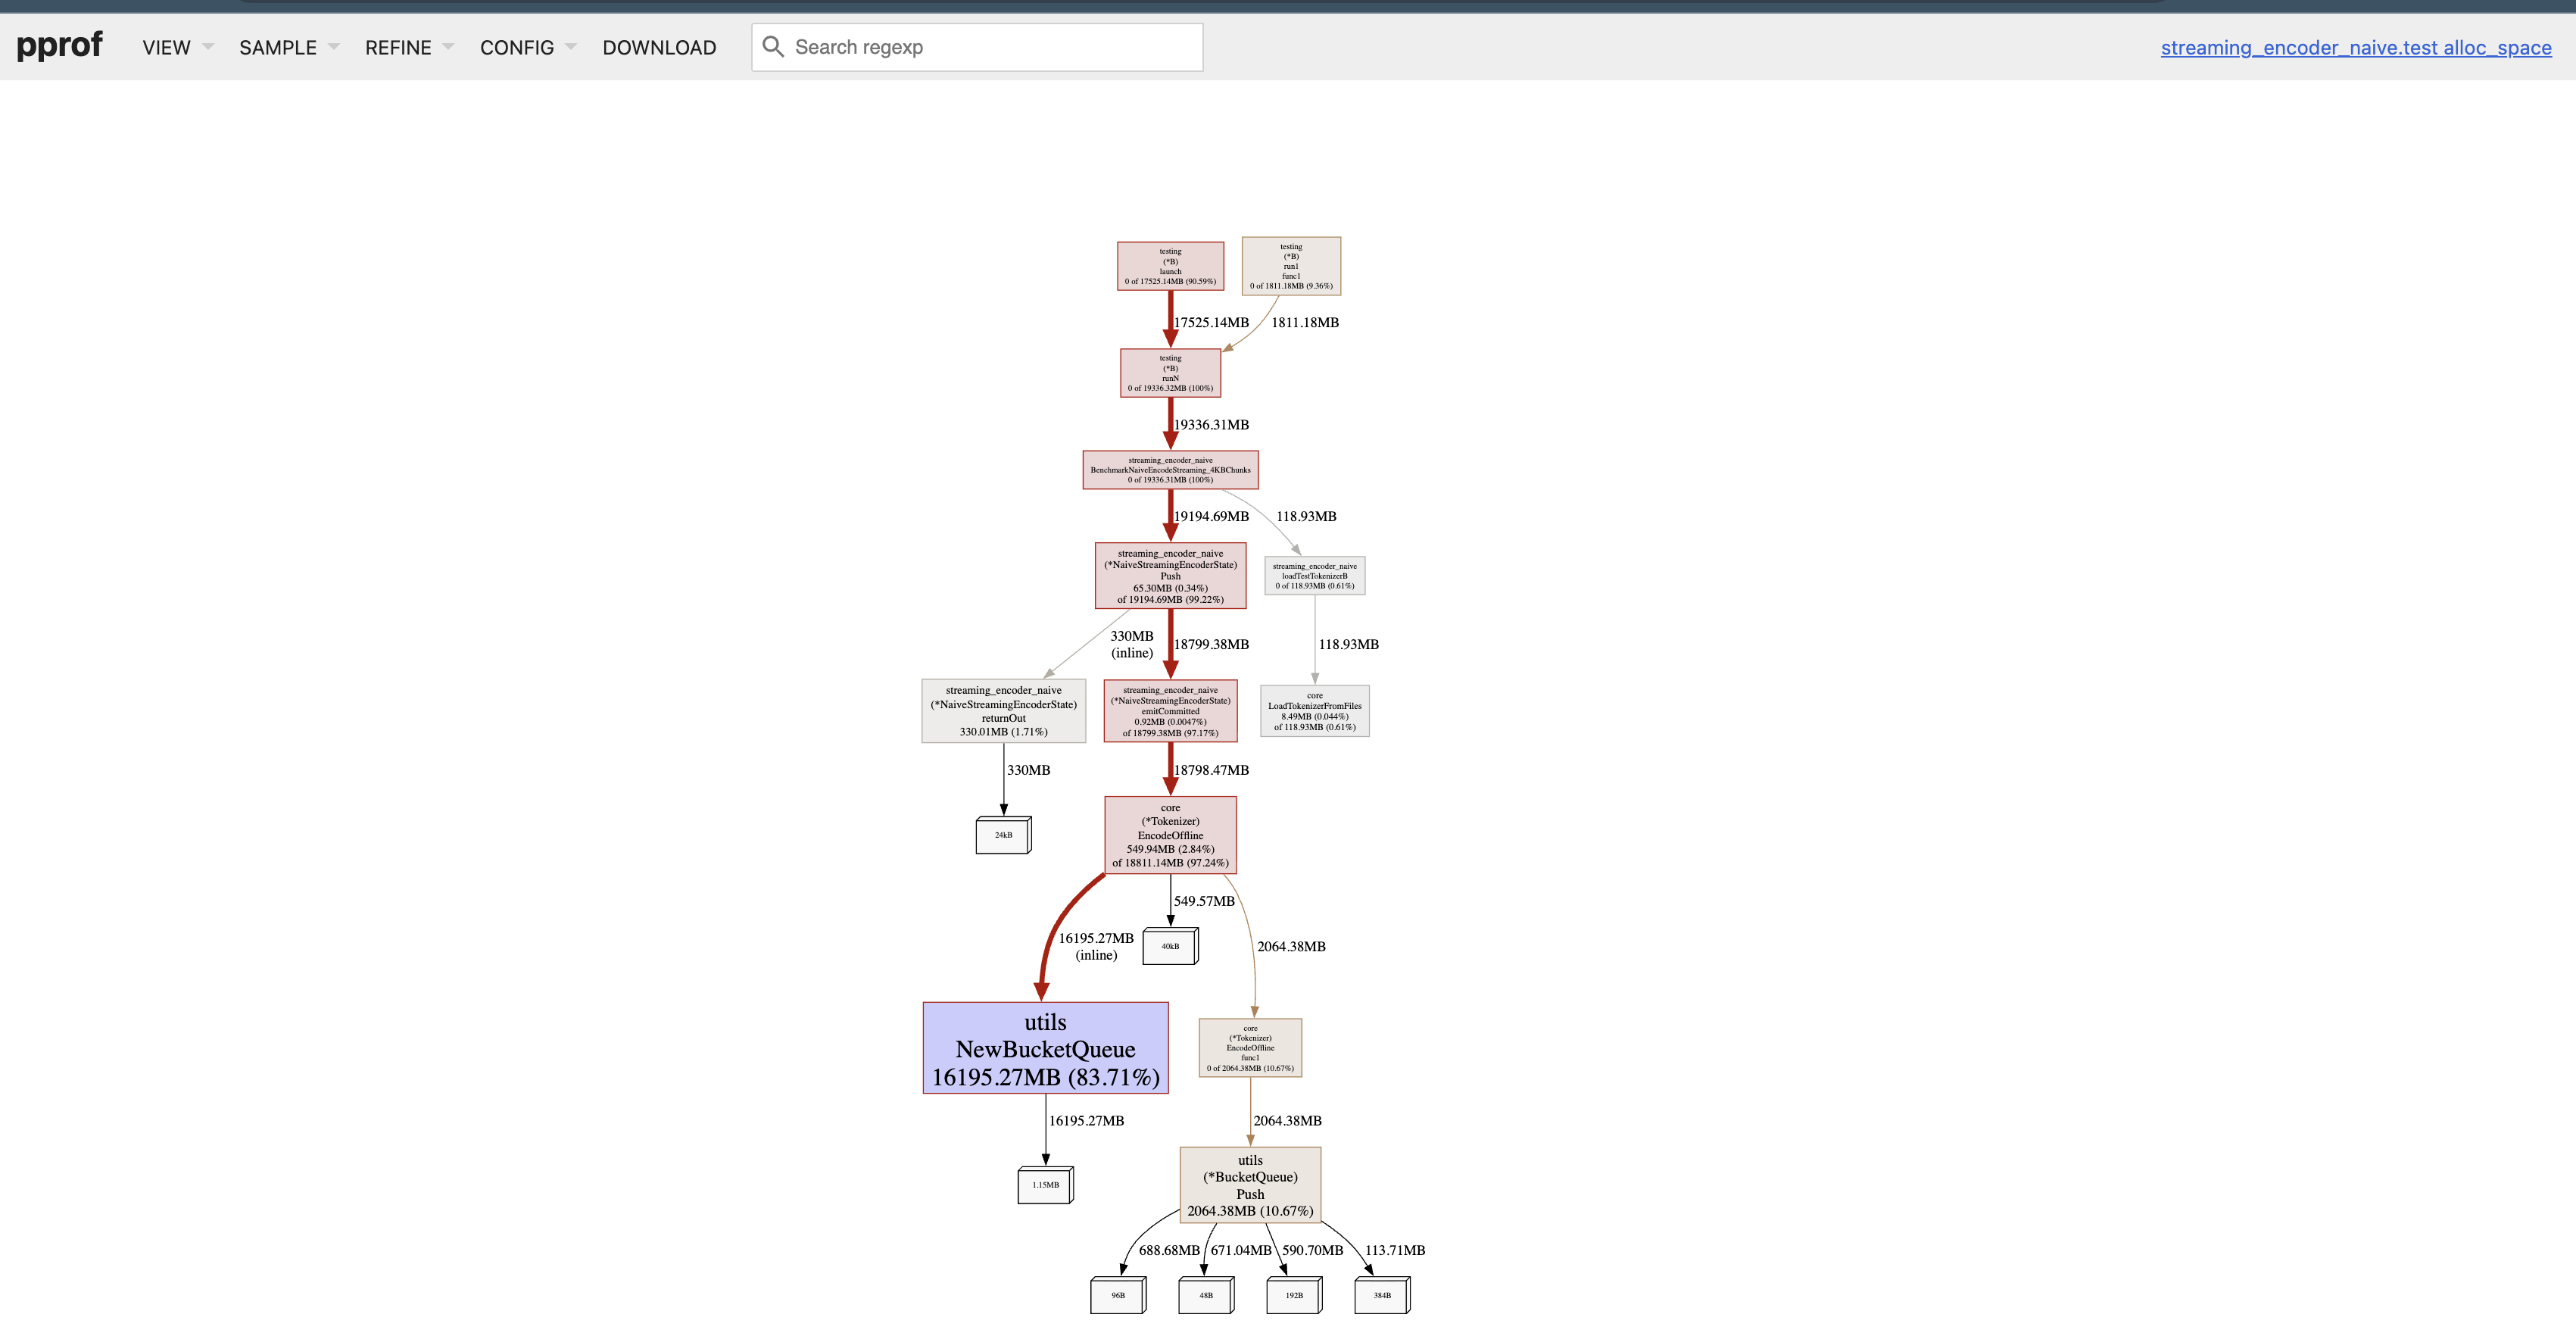Select the NewBucketQueue node

point(1046,1048)
